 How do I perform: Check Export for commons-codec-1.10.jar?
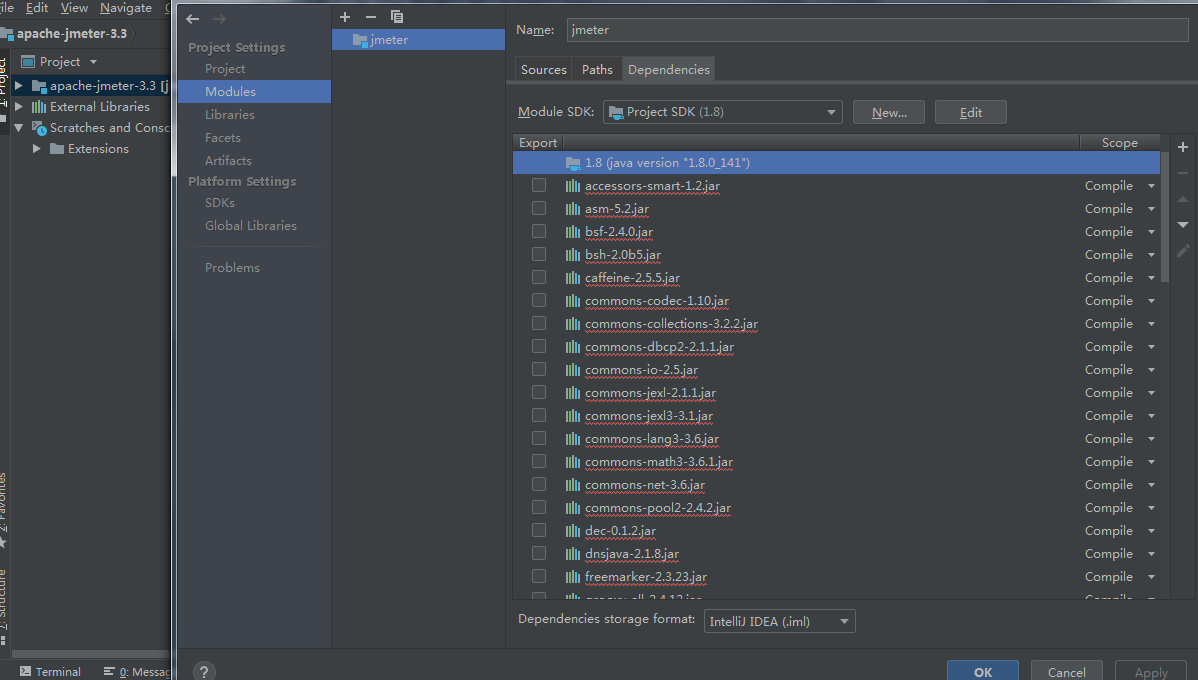539,300
